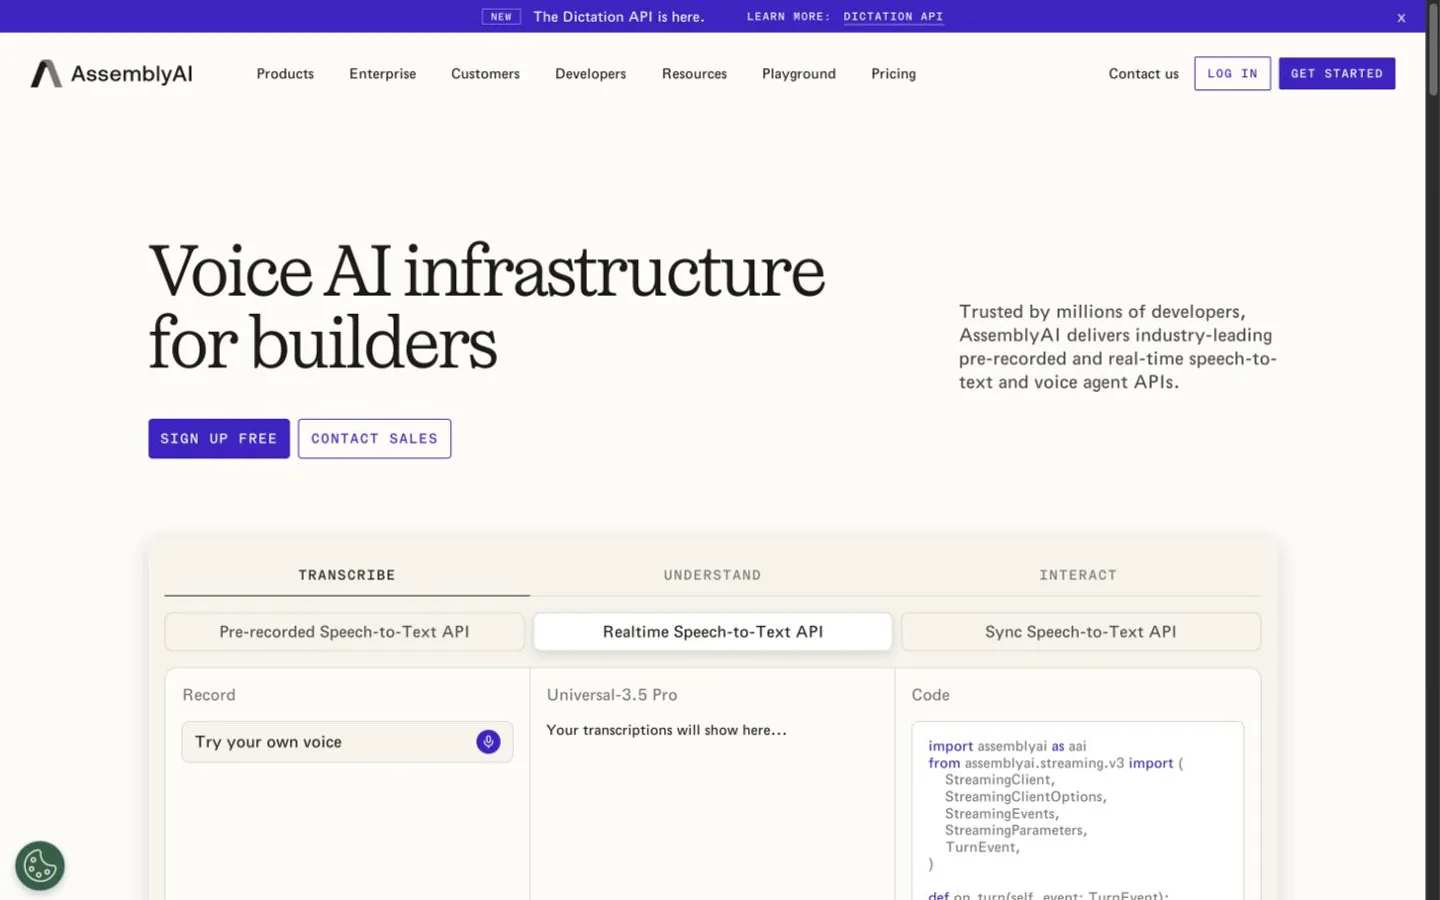Click the Contact us link
This screenshot has width=1440, height=900.
point(1143,74)
